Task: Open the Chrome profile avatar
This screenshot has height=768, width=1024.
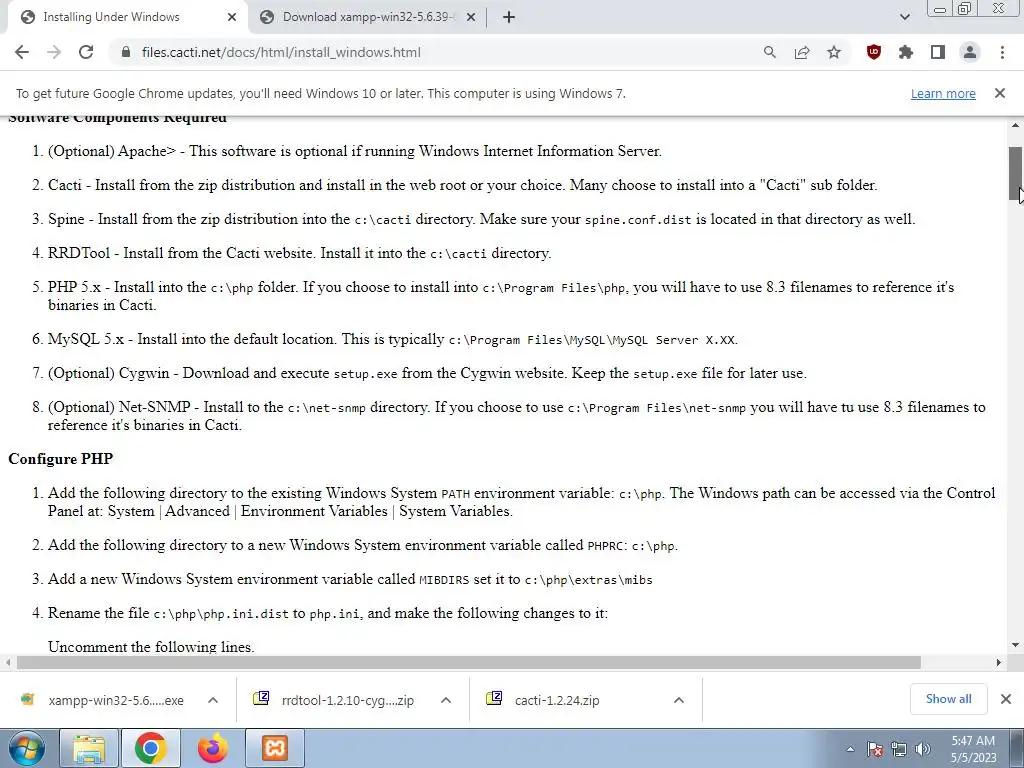Action: 970,52
